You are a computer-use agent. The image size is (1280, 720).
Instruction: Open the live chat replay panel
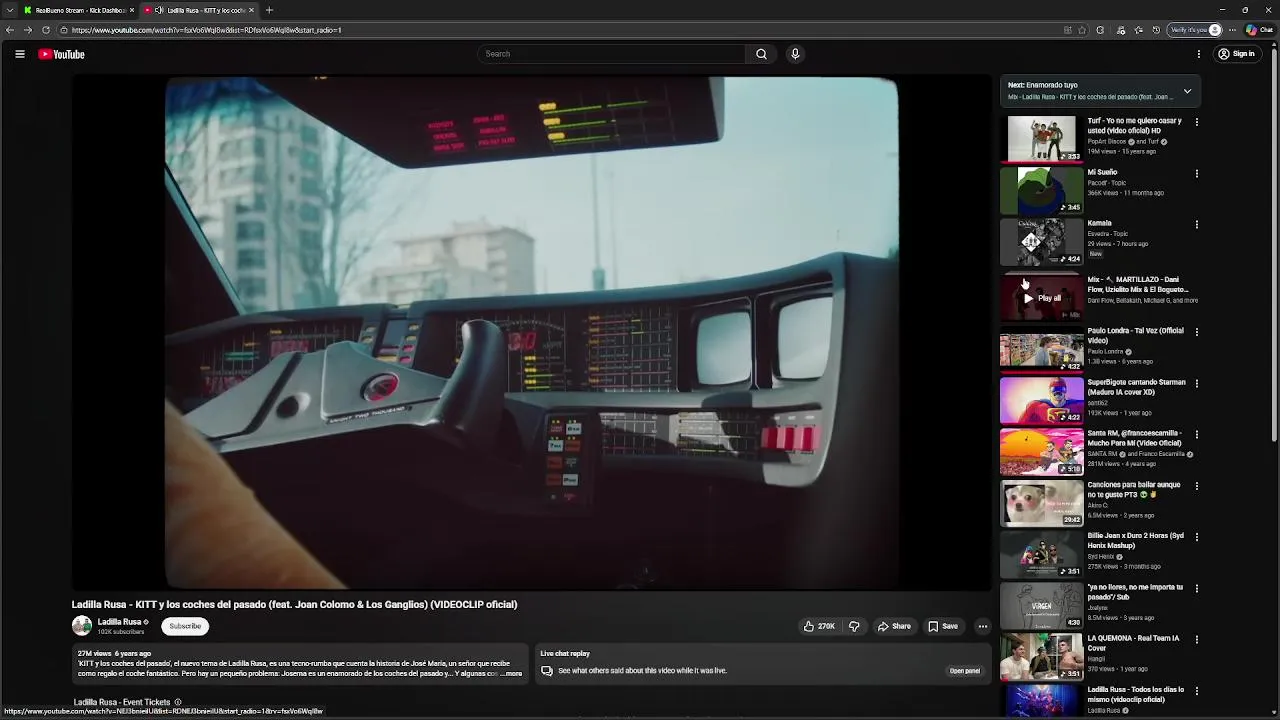(x=964, y=670)
